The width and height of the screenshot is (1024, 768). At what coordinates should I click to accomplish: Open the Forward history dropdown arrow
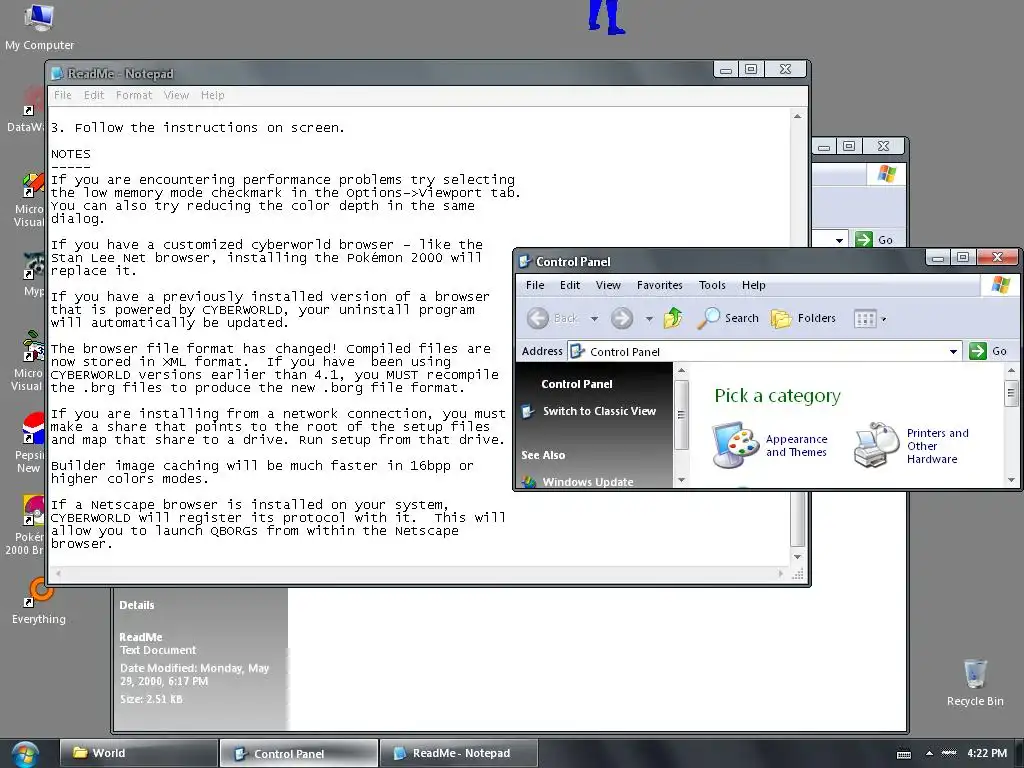(x=649, y=319)
